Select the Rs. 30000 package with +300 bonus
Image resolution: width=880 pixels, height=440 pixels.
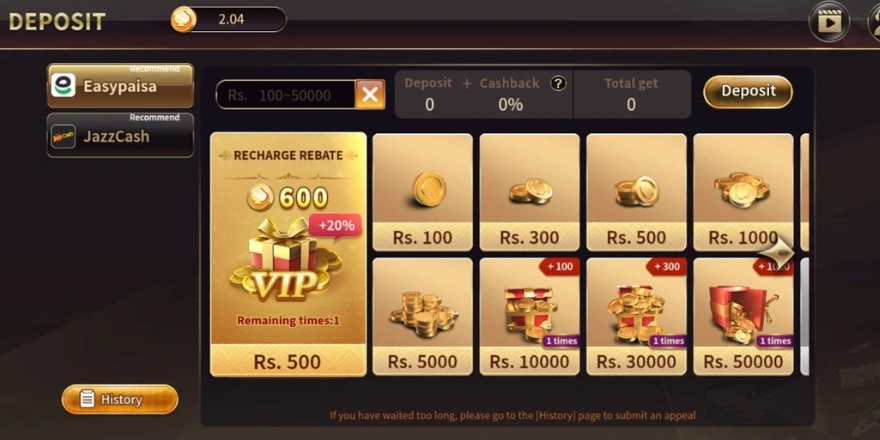coord(636,317)
